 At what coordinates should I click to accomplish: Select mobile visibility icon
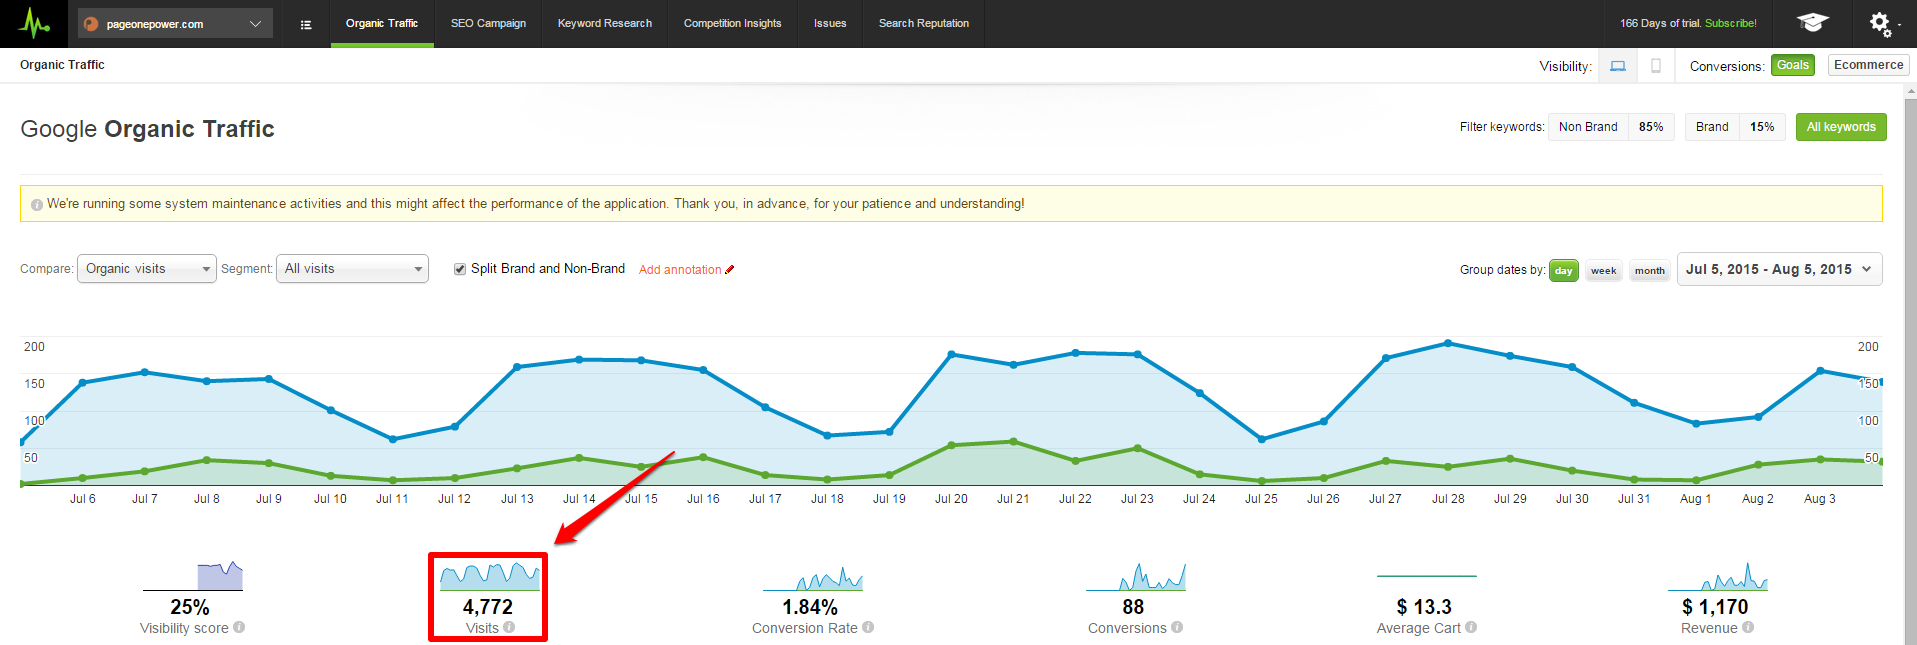point(1656,66)
